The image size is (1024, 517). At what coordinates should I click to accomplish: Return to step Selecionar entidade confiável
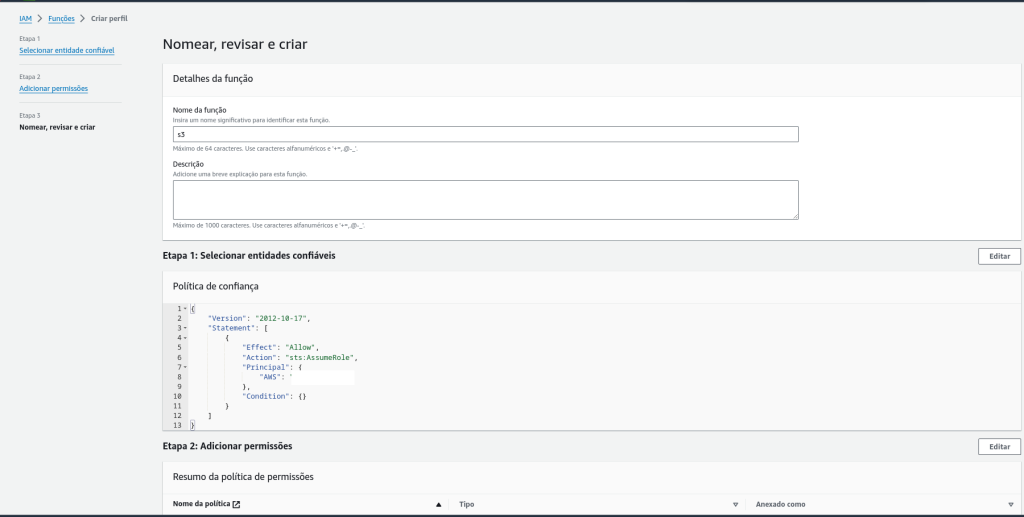click(66, 50)
